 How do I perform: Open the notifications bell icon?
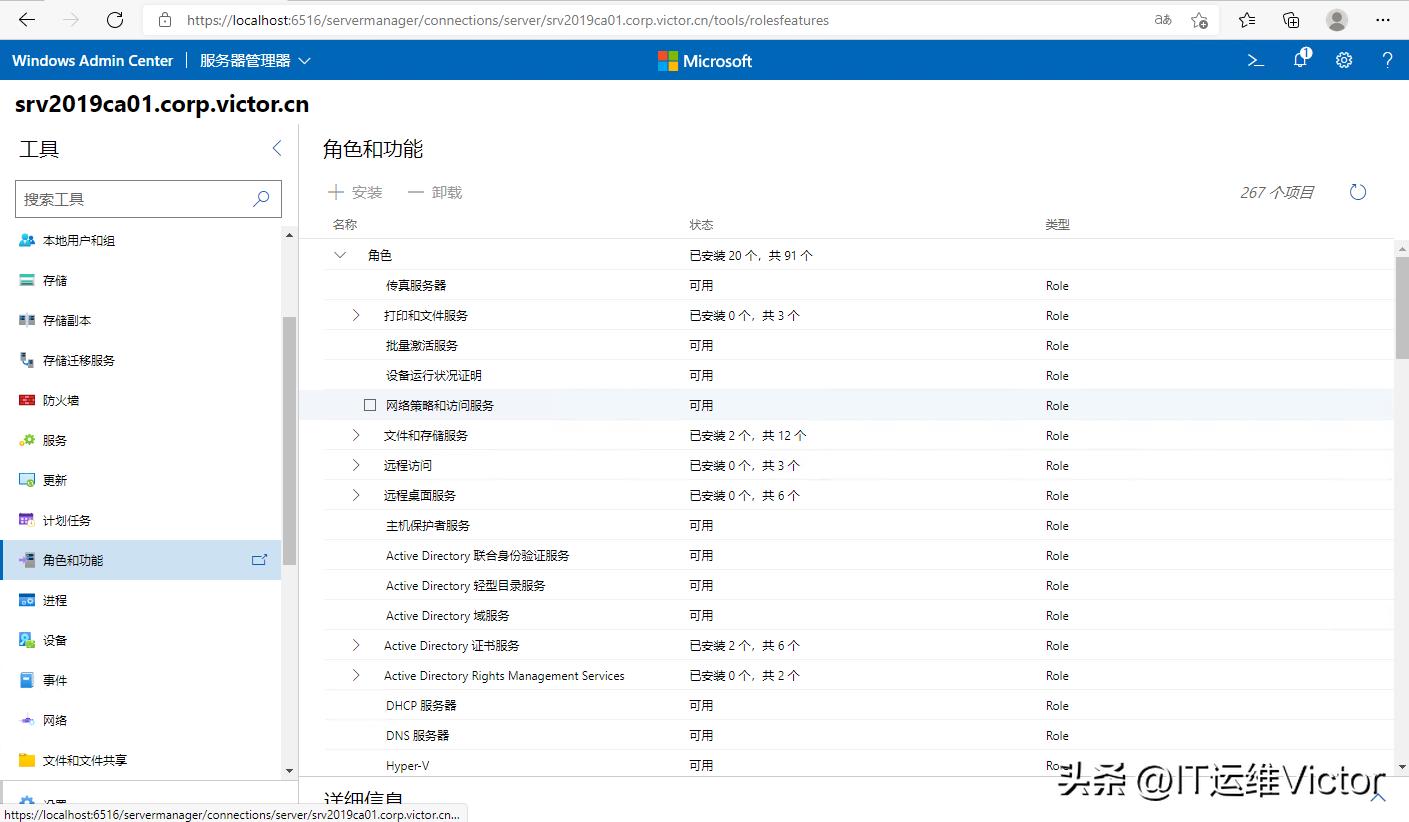coord(1299,60)
